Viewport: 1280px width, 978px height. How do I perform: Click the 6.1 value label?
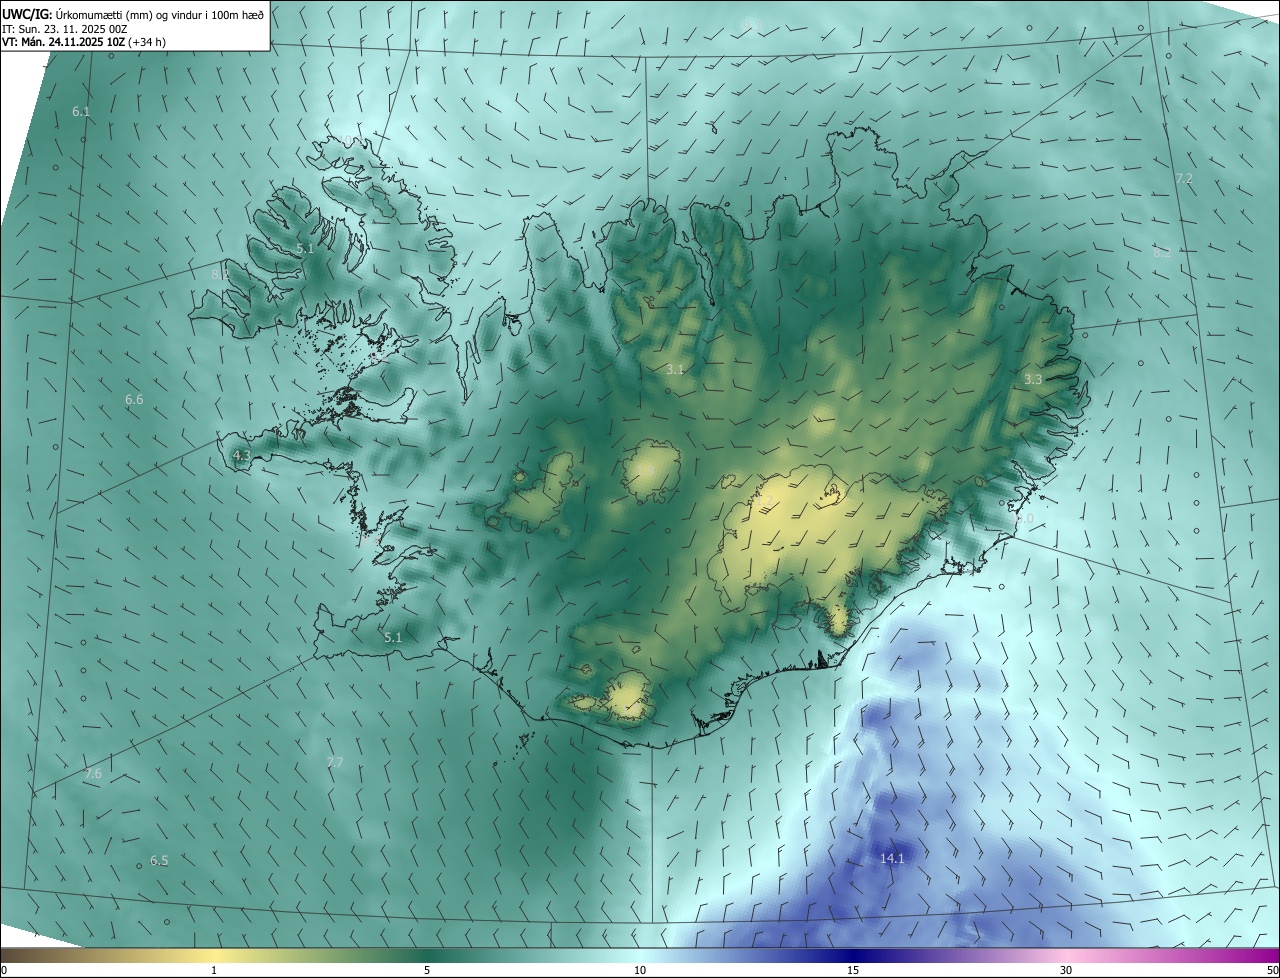[81, 112]
